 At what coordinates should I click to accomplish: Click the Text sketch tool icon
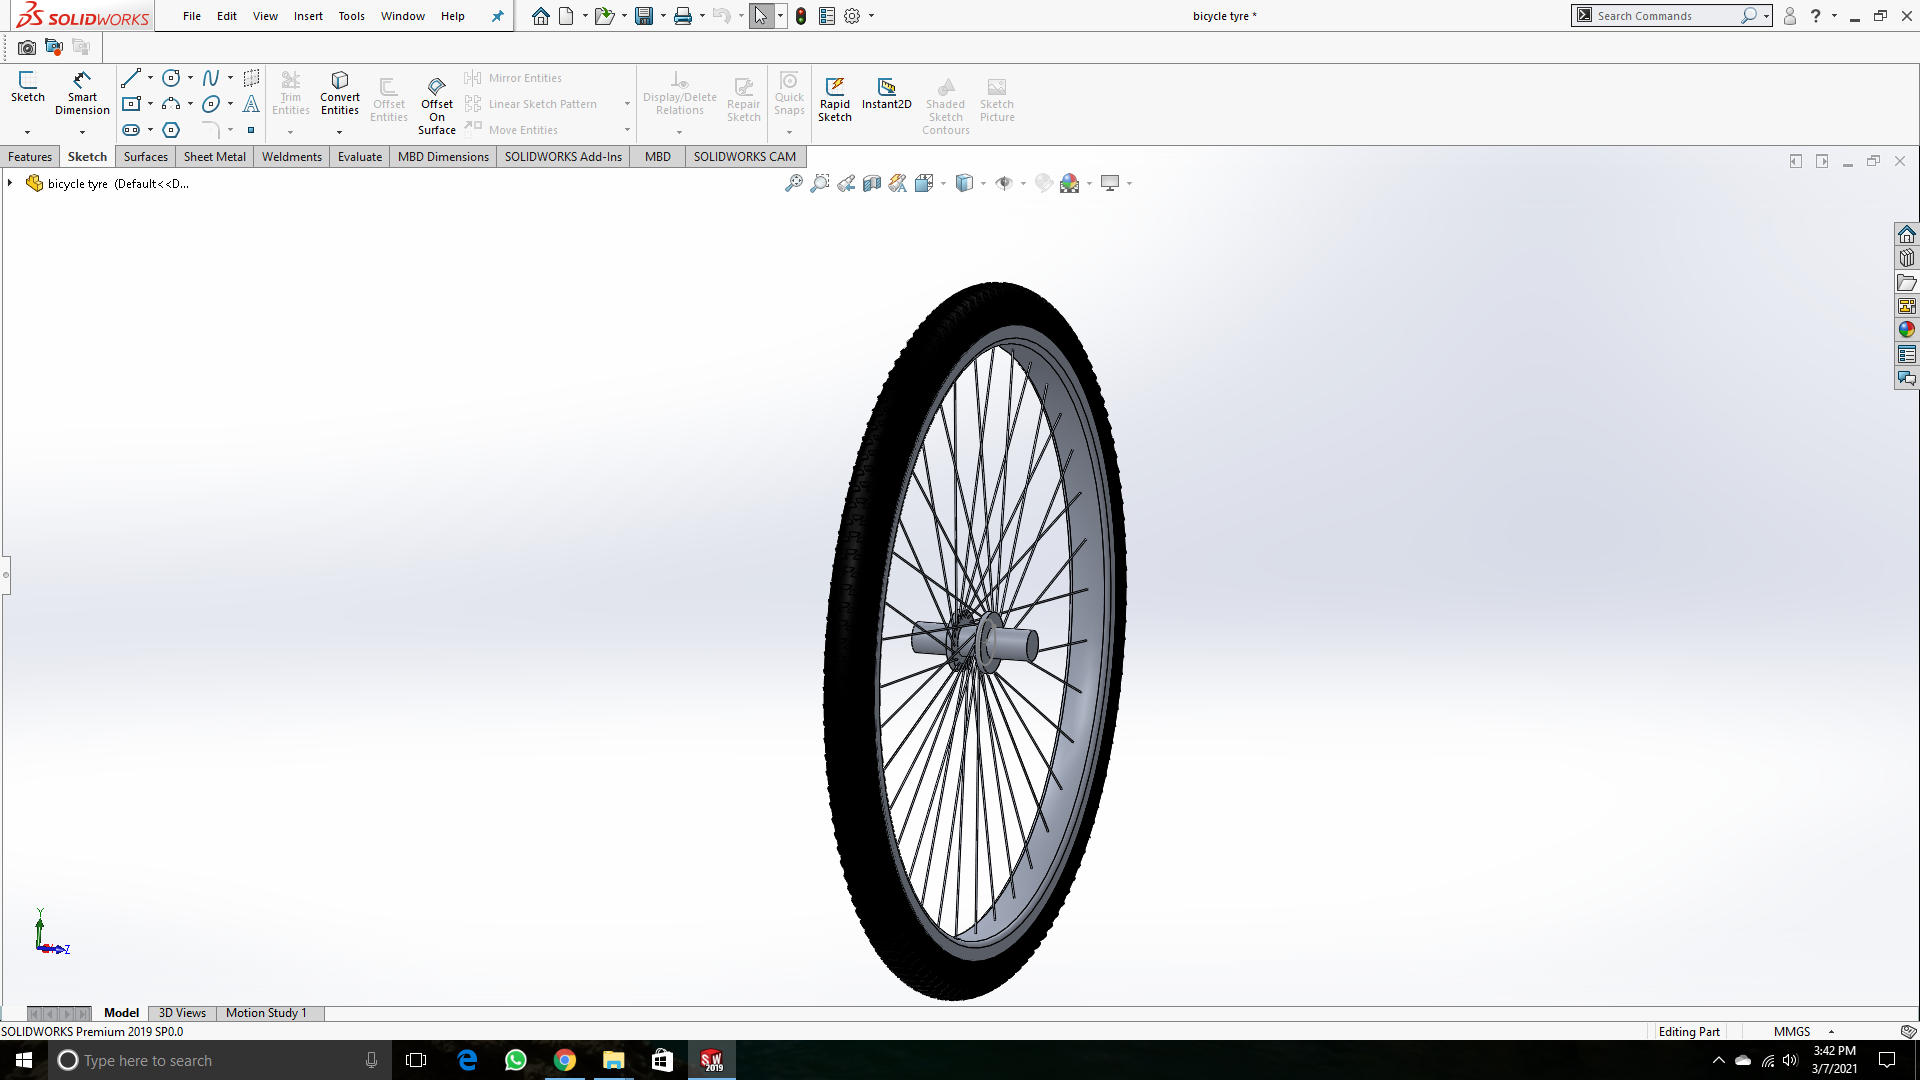[251, 104]
